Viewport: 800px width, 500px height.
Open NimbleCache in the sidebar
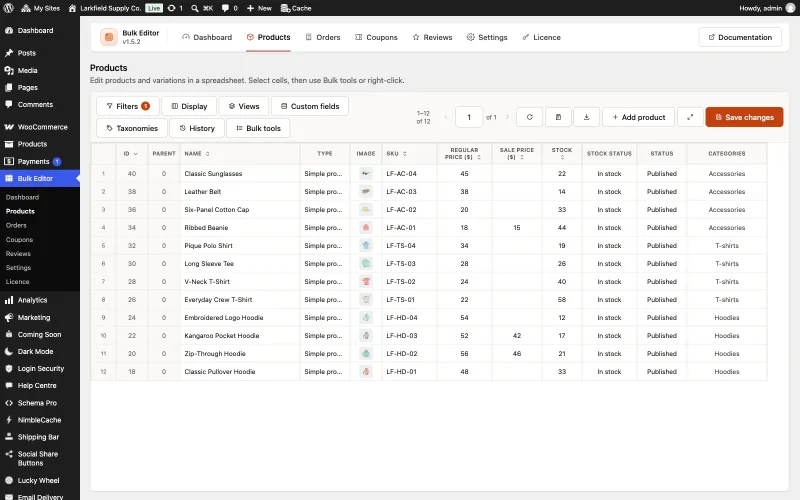[x=40, y=420]
